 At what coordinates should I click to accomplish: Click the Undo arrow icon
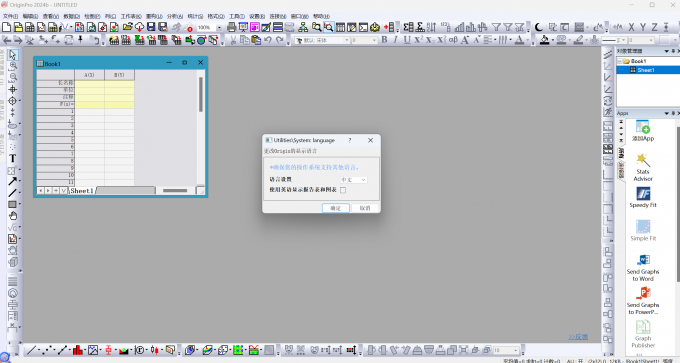point(268,40)
